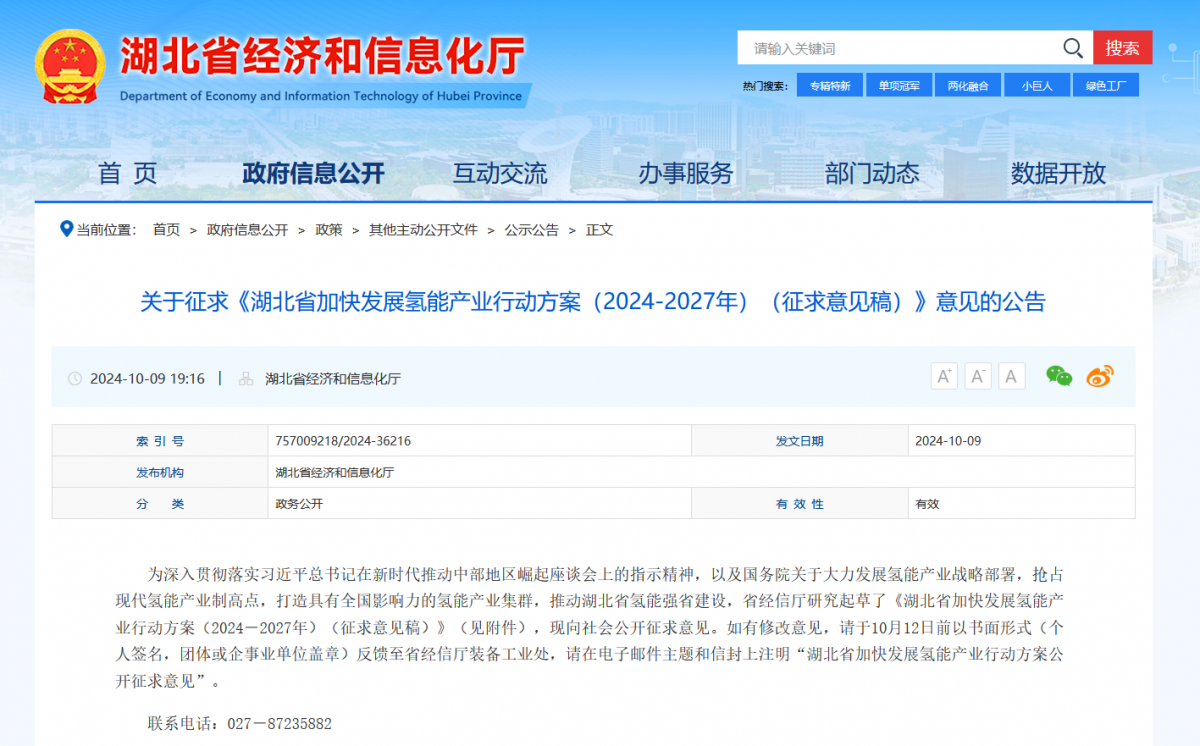Viewport: 1200px width, 746px height.
Task: Click the location pin icon in breadcrumb
Action: pos(67,229)
